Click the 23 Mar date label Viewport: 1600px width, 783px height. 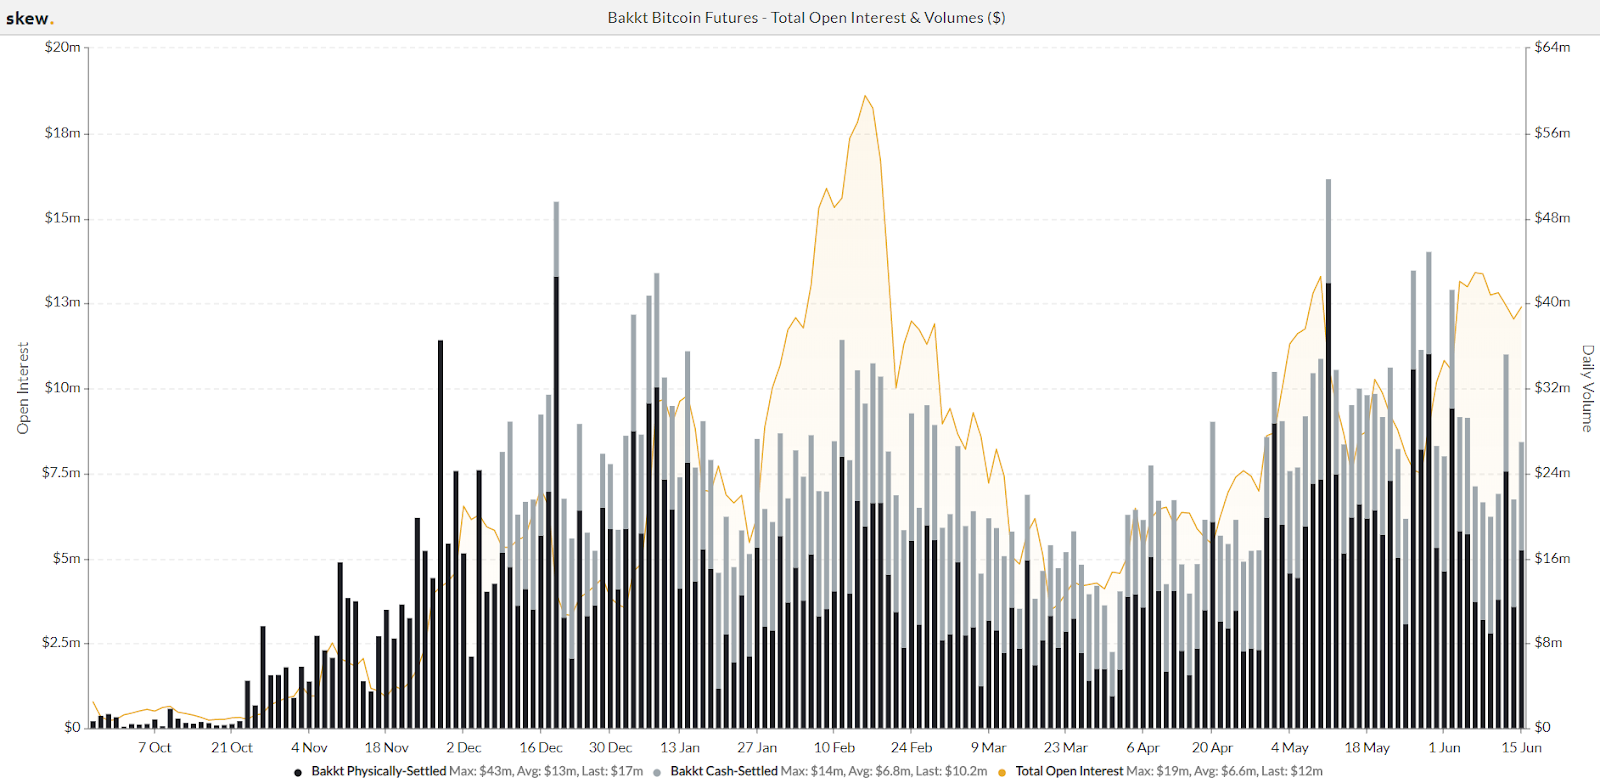coord(1065,748)
